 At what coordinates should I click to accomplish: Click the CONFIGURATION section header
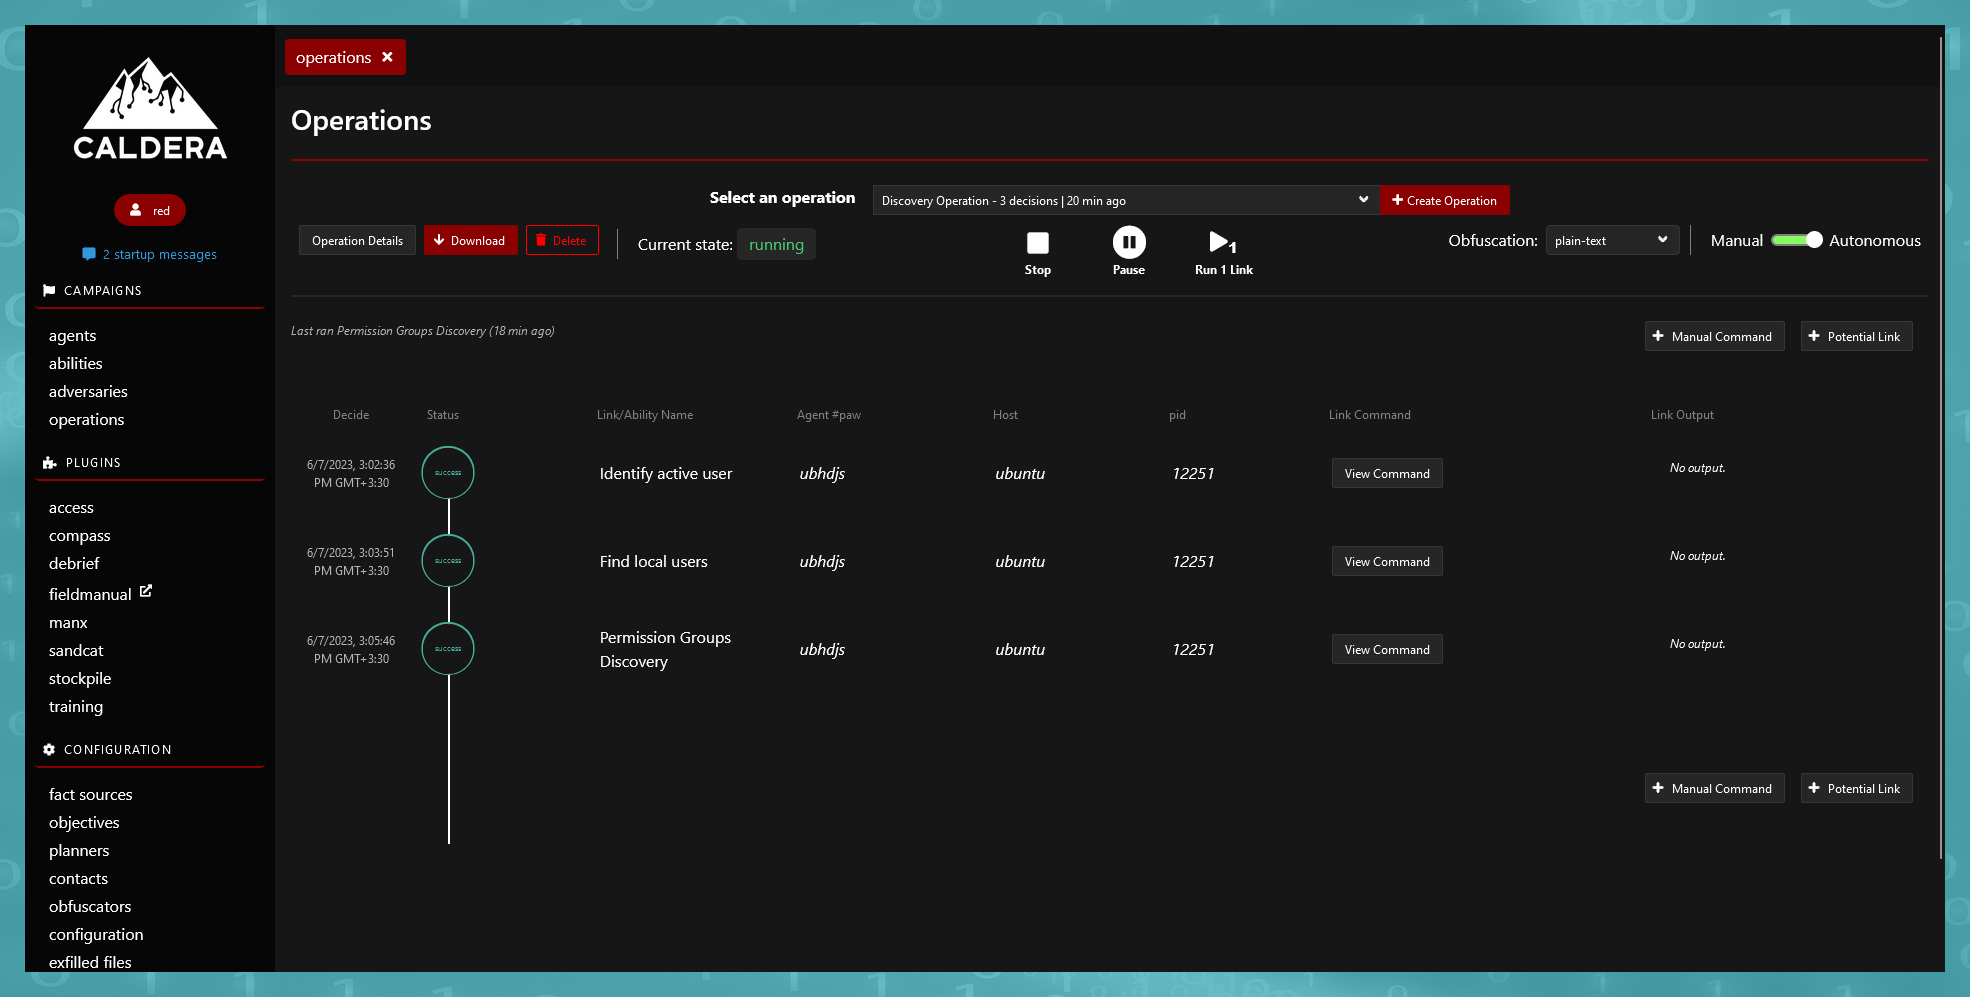(x=117, y=749)
